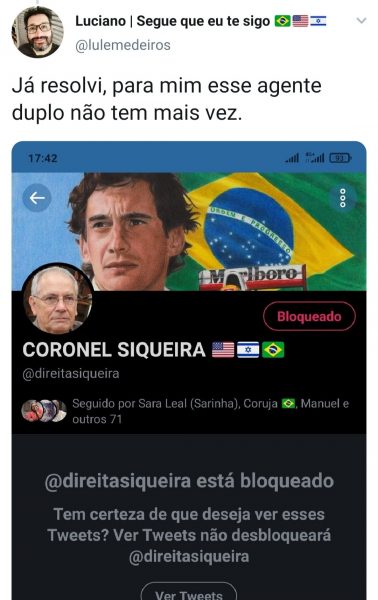Click the Brazil flag emoji beside Luciano's name
Screen dimensions: 378x600
tap(282, 21)
